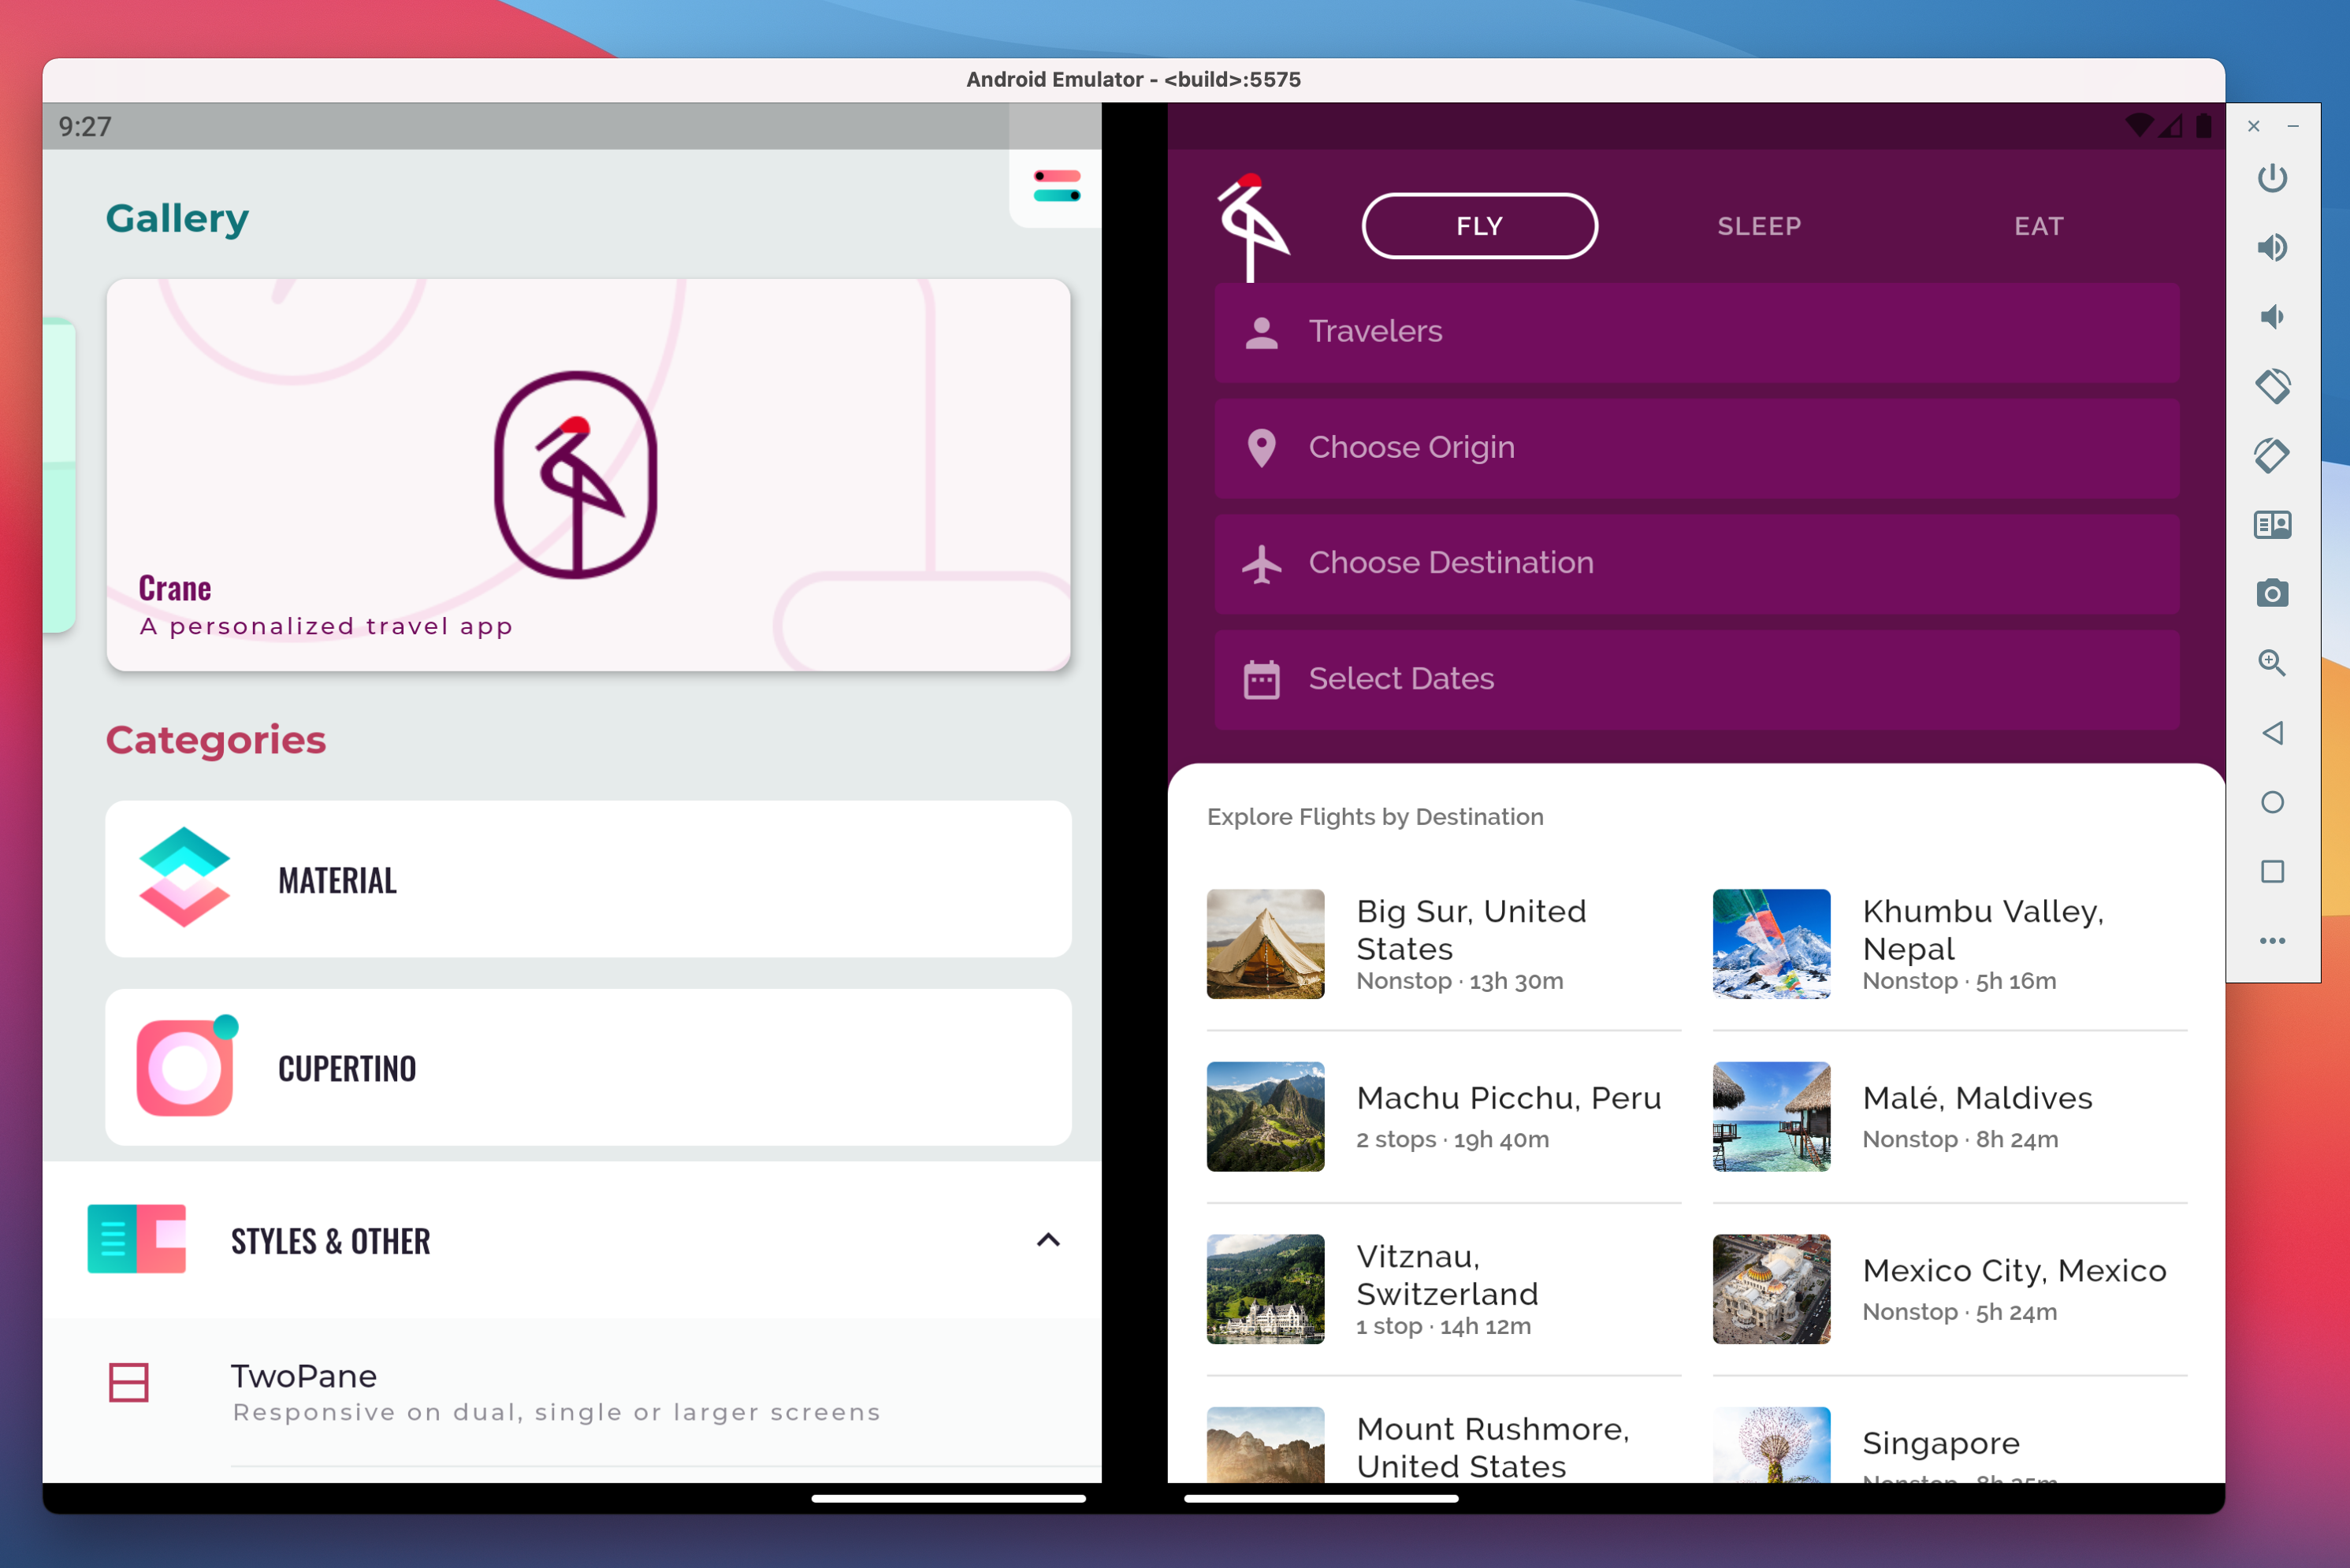Click the Android emulator volume up icon
2350x1568 pixels.
coord(2271,245)
